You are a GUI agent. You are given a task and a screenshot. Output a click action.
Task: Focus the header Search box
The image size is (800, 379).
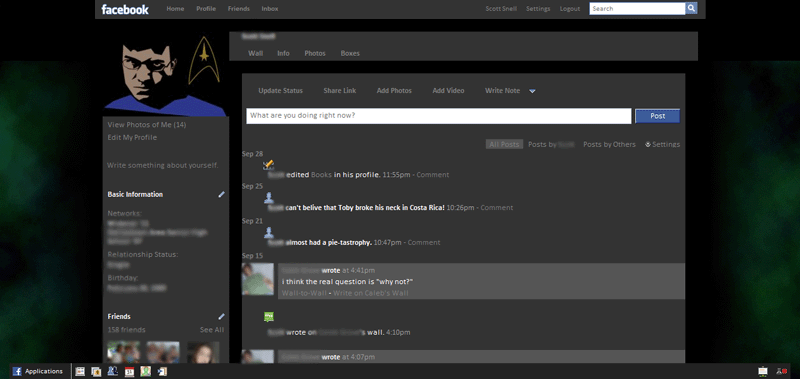(637, 9)
